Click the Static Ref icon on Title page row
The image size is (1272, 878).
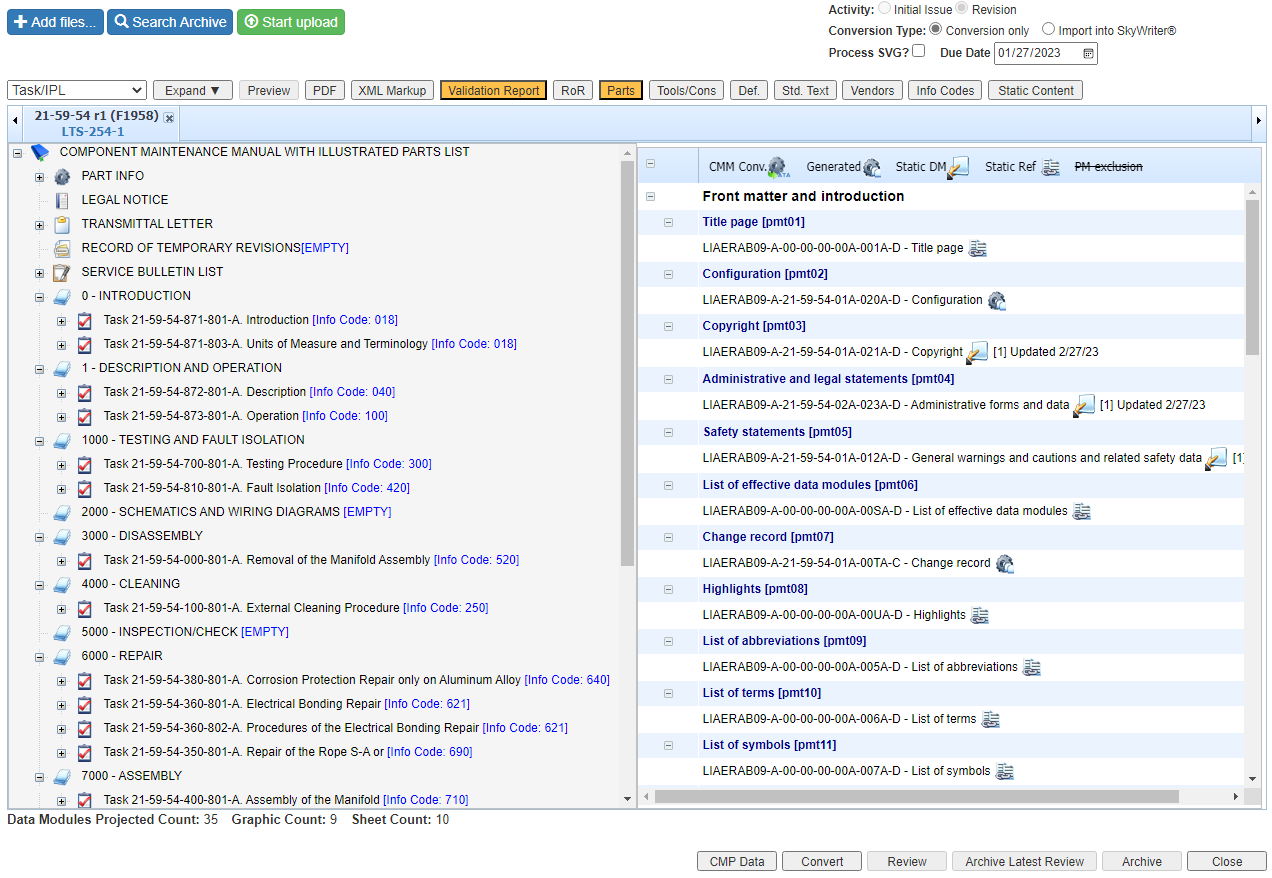pos(978,248)
